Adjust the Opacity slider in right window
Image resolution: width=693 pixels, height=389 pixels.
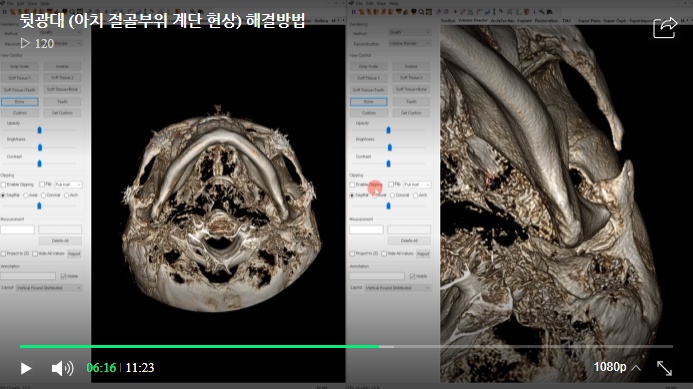tap(388, 130)
